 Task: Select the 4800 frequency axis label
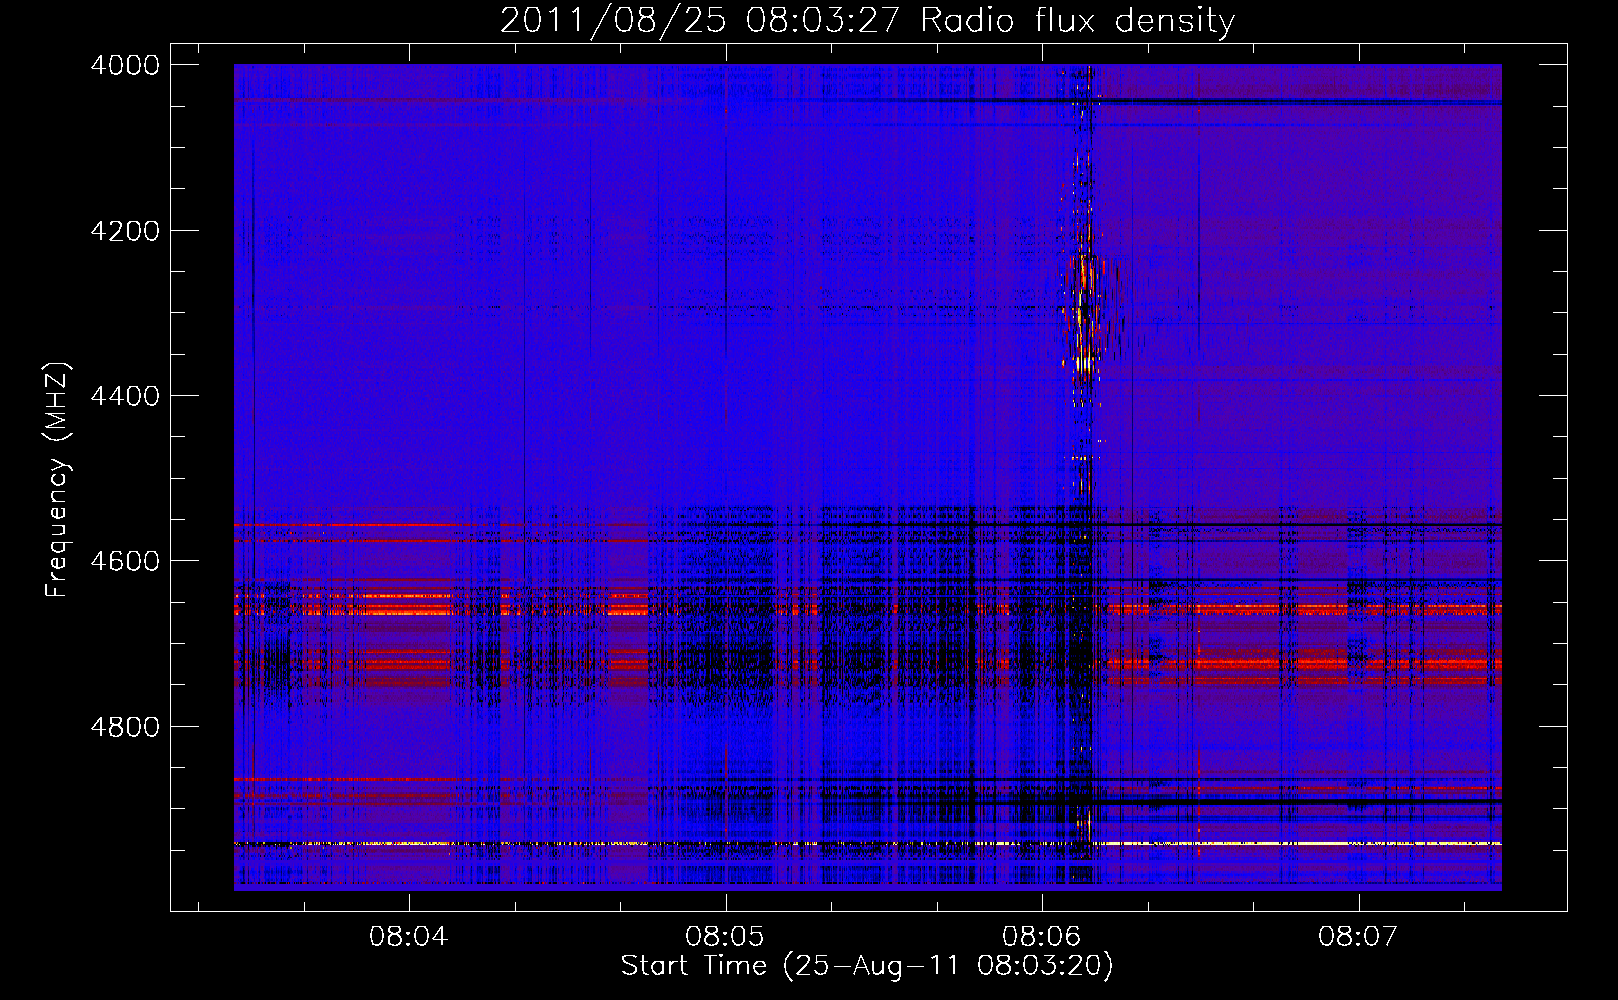(125, 727)
